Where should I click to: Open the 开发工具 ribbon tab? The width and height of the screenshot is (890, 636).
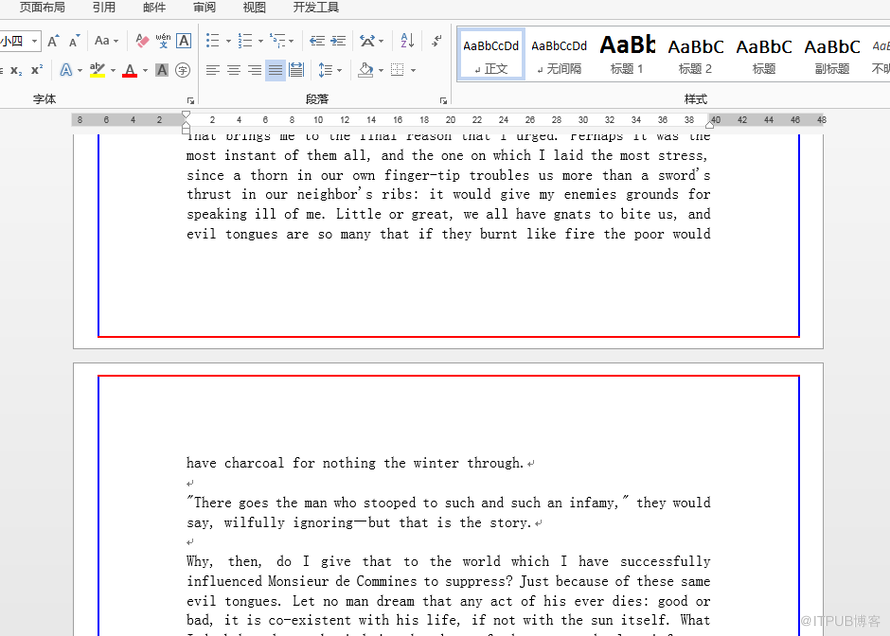point(316,7)
